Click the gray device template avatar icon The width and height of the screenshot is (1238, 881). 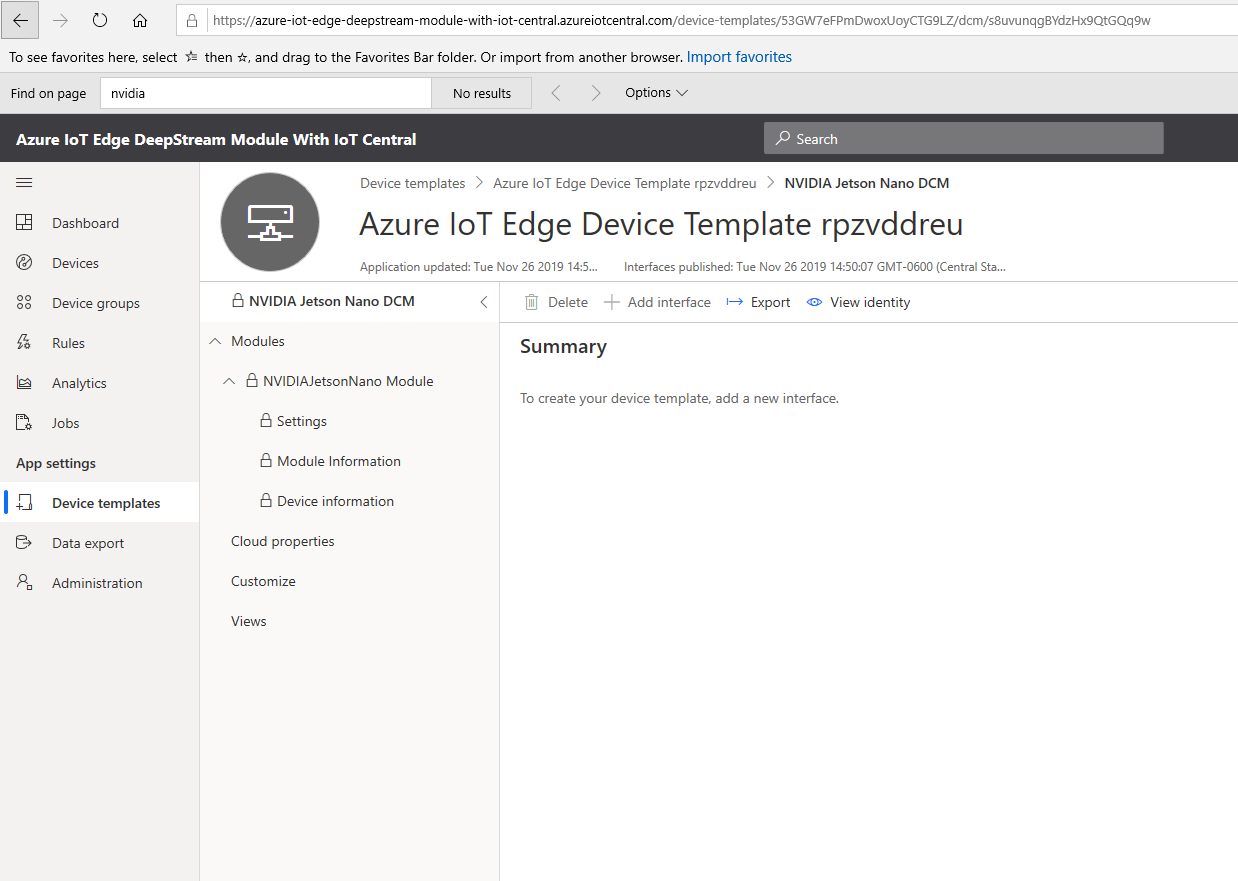pos(270,222)
